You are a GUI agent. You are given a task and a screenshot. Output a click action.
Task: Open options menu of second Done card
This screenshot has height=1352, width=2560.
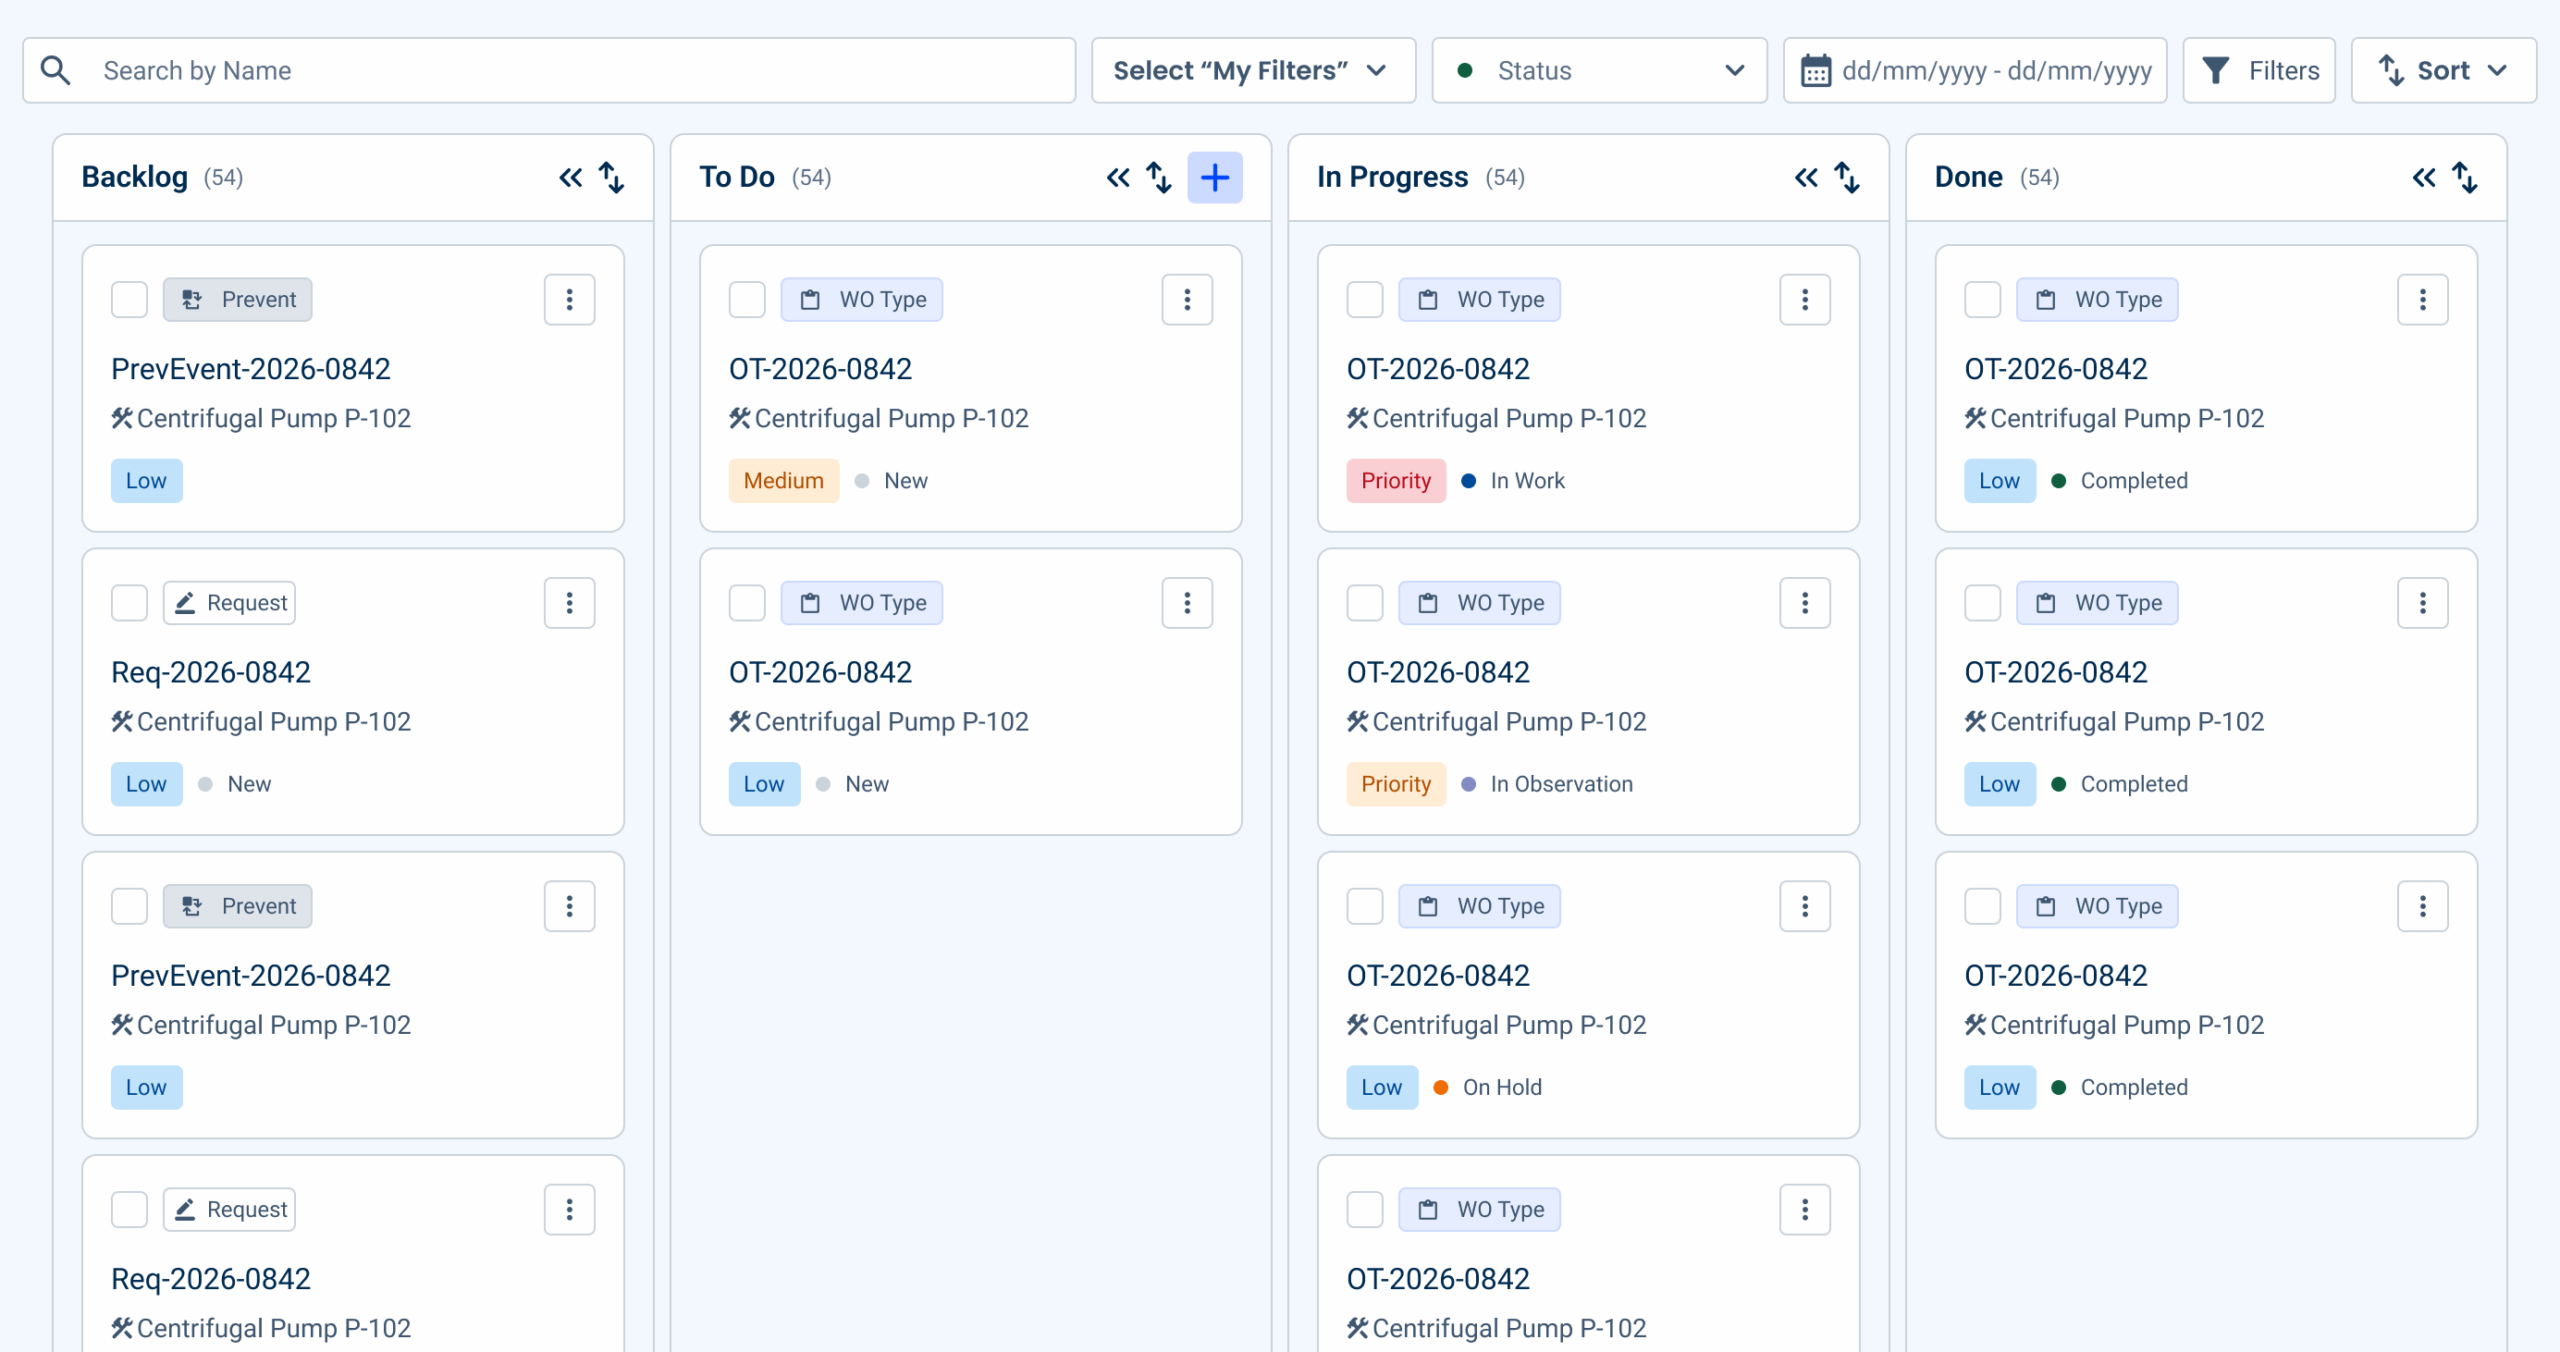pyautogui.click(x=2423, y=603)
